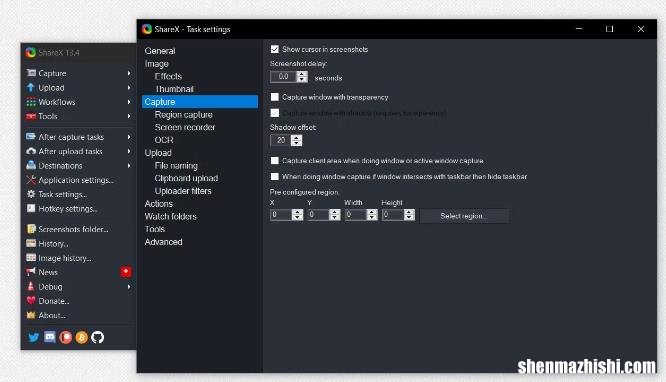
Task: Expand After capture tasks submenu arrow
Action: 129,137
